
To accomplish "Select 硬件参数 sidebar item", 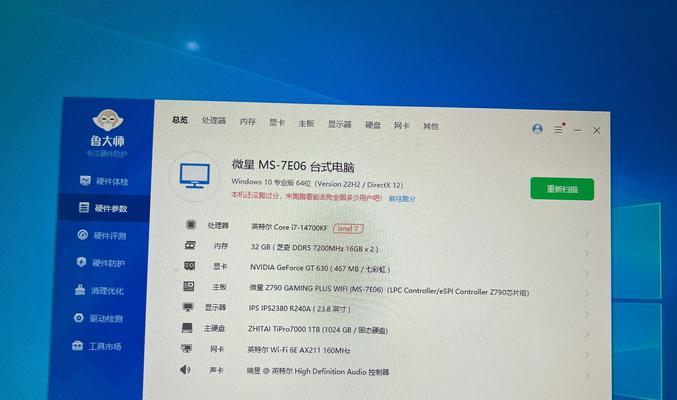I will 103,208.
